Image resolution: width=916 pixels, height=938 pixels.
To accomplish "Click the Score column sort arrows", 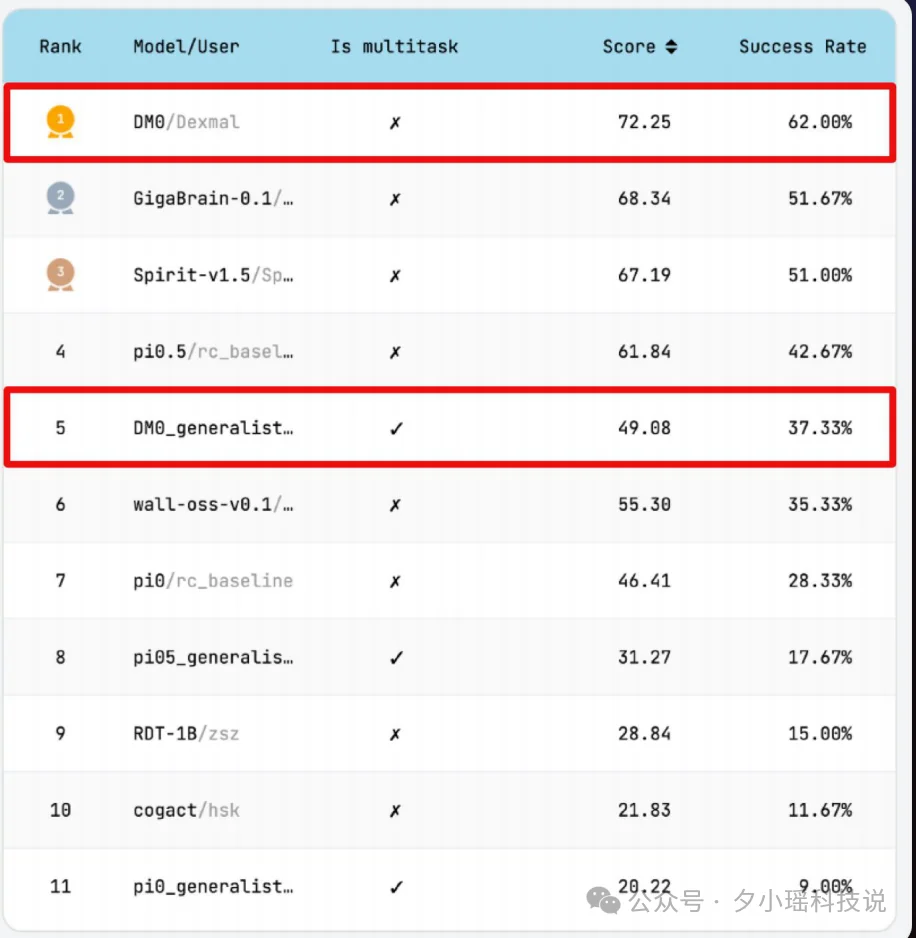I will tap(671, 47).
